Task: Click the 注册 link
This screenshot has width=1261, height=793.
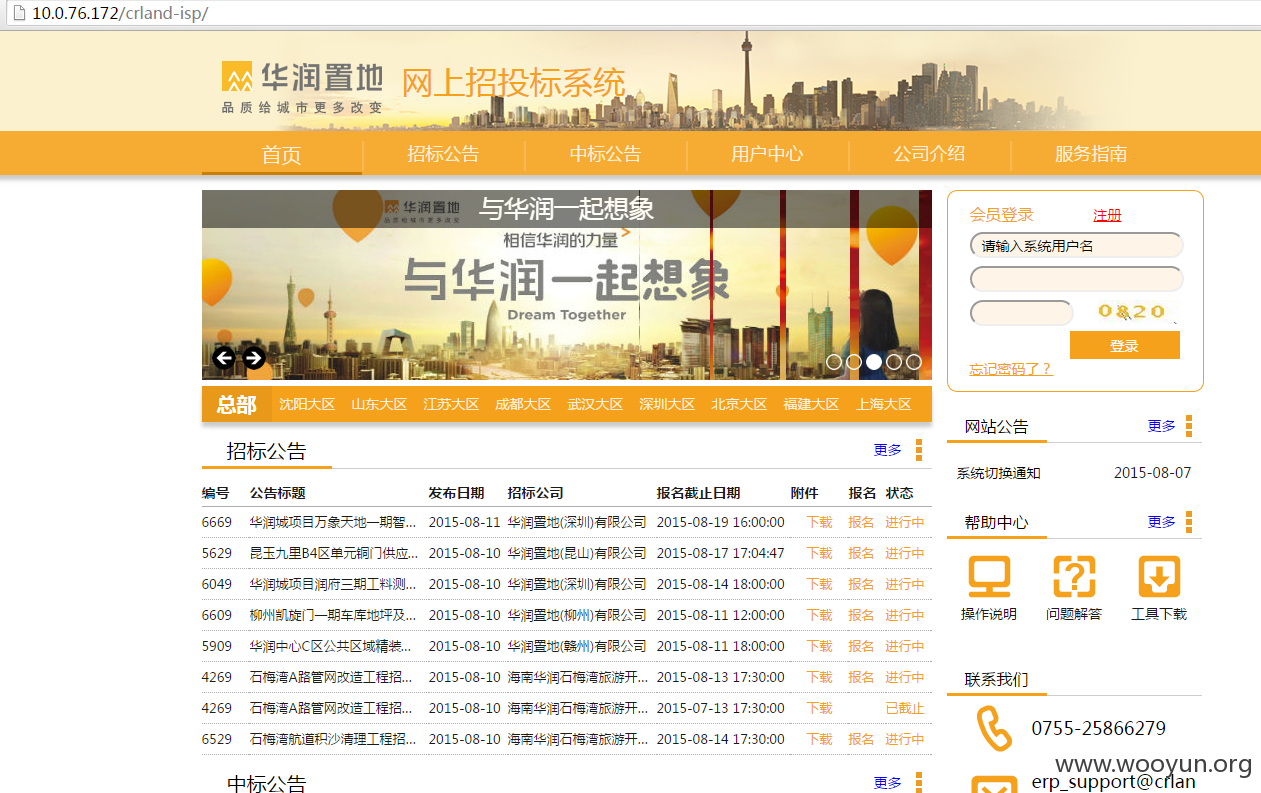Action: [x=1107, y=215]
